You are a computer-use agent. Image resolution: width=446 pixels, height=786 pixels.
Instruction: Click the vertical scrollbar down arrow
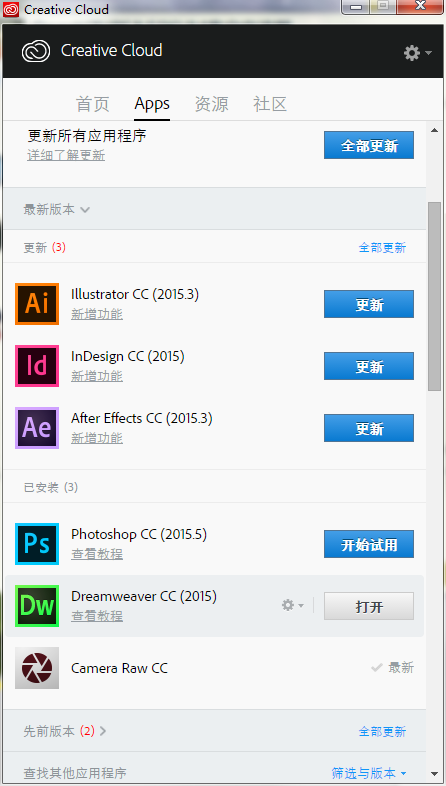click(x=434, y=773)
